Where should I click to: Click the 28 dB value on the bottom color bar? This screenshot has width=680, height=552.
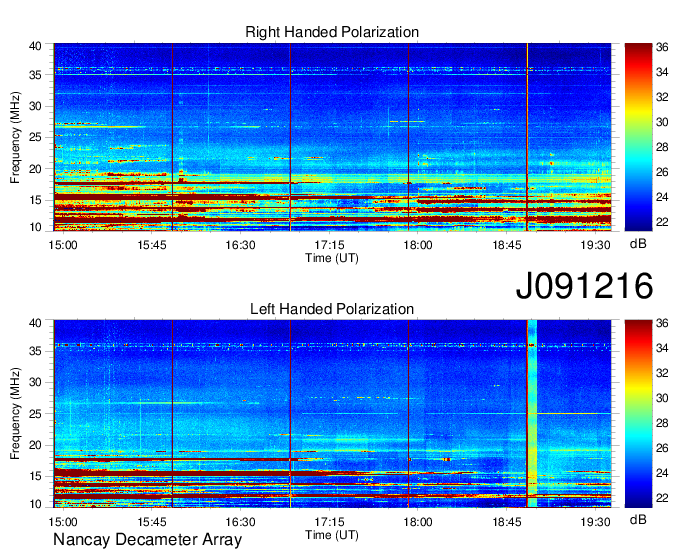click(662, 423)
